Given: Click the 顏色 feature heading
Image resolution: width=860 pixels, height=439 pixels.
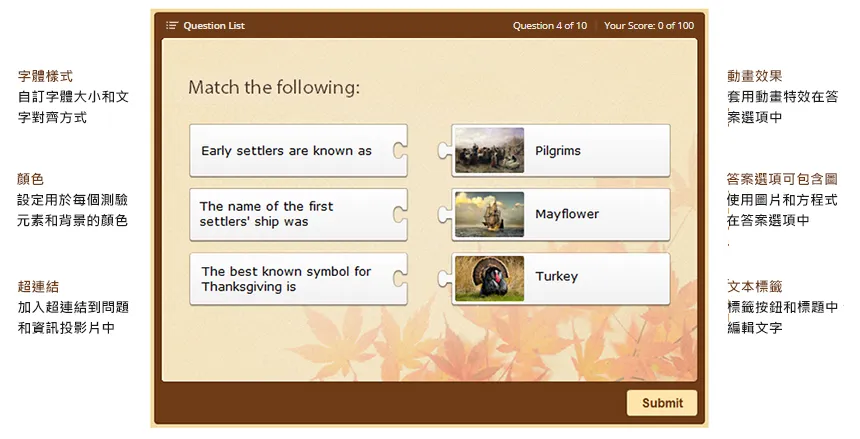Looking at the screenshot, I should 31,179.
